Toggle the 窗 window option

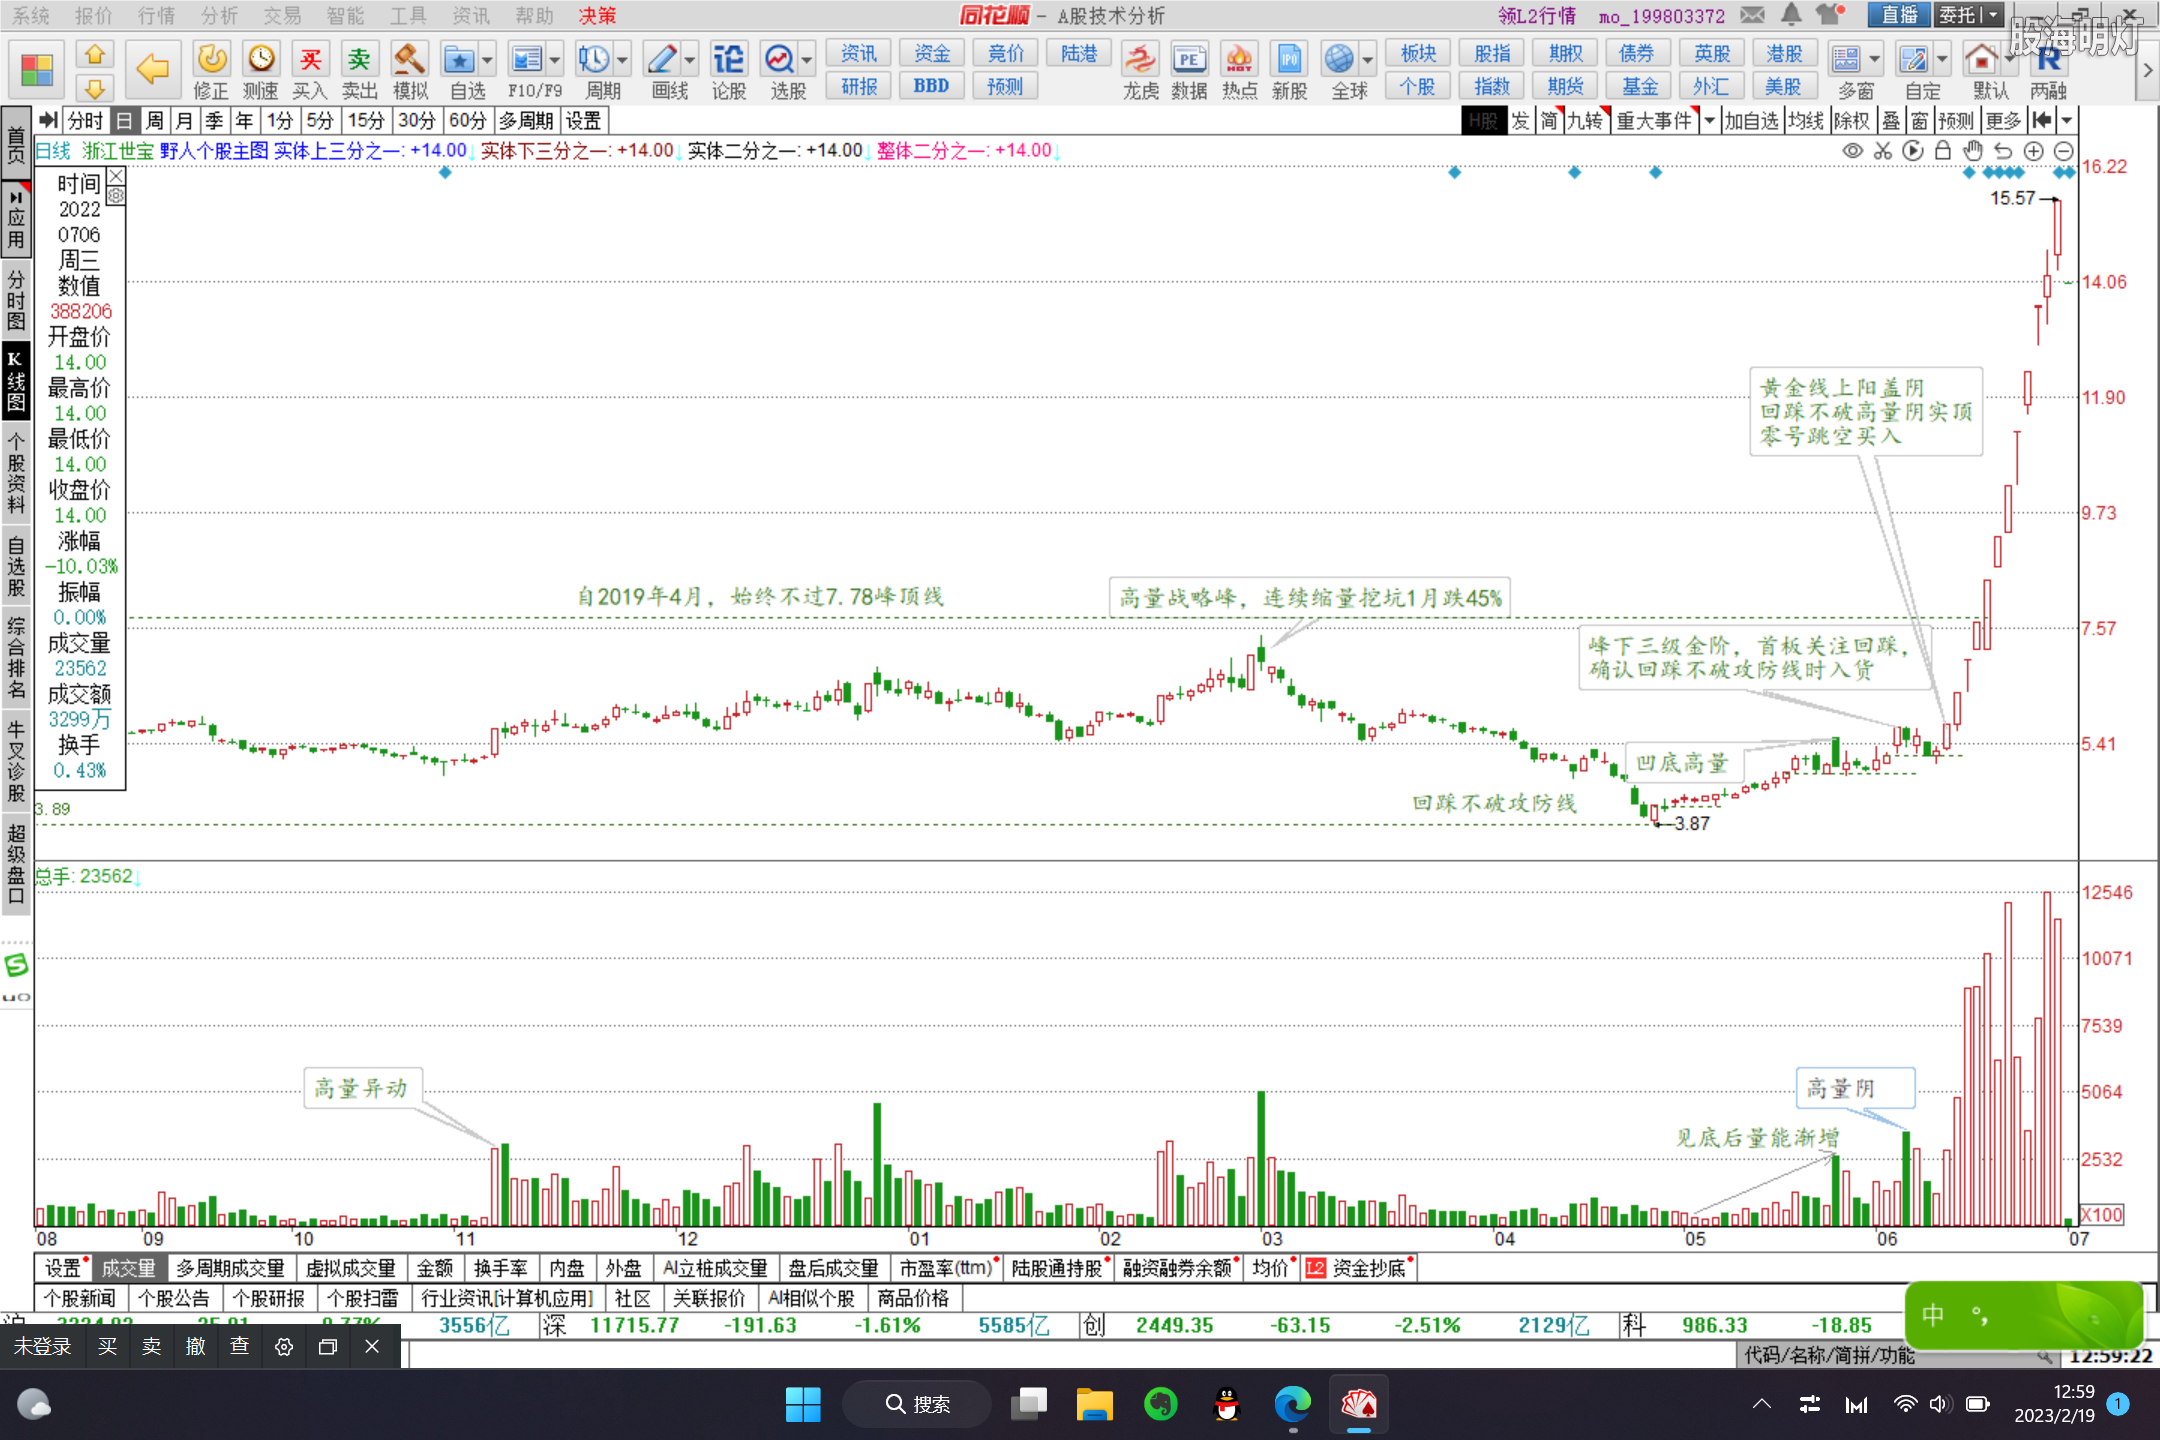[1919, 121]
